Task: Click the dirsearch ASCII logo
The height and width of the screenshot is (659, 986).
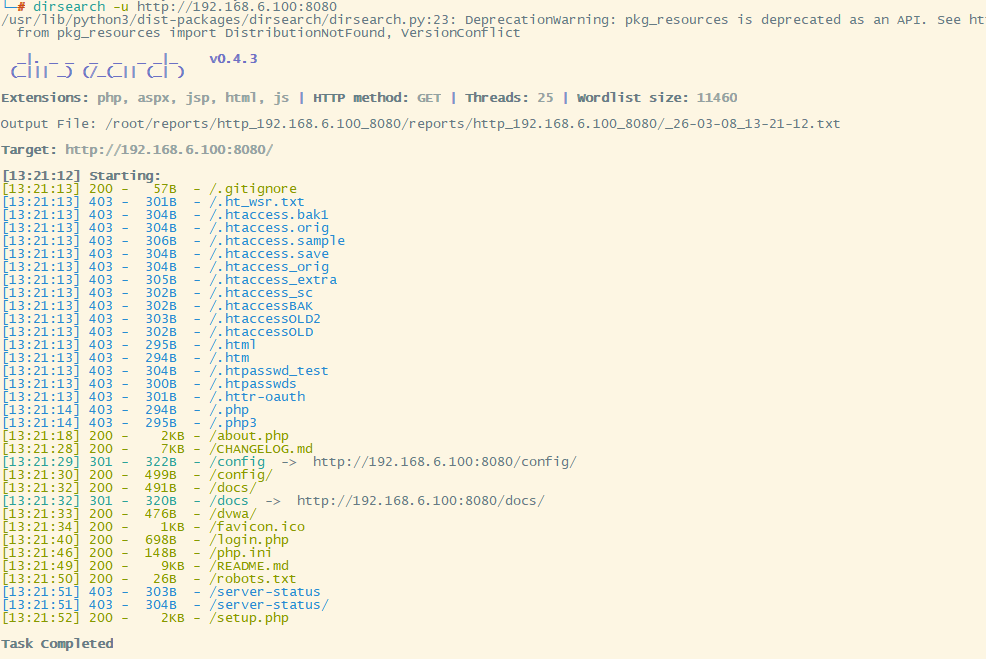Action: pyautogui.click(x=97, y=66)
